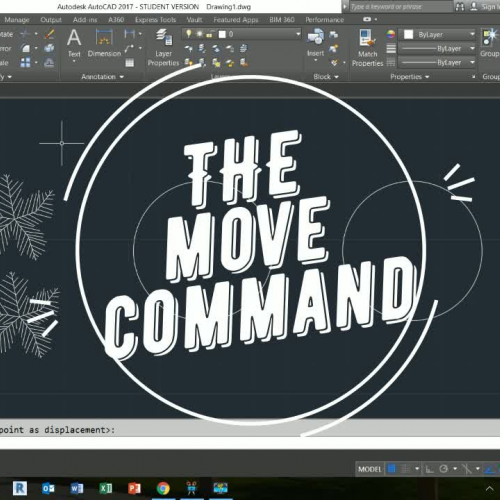The height and width of the screenshot is (500, 500).
Task: Launch Excel from the taskbar
Action: click(106, 488)
